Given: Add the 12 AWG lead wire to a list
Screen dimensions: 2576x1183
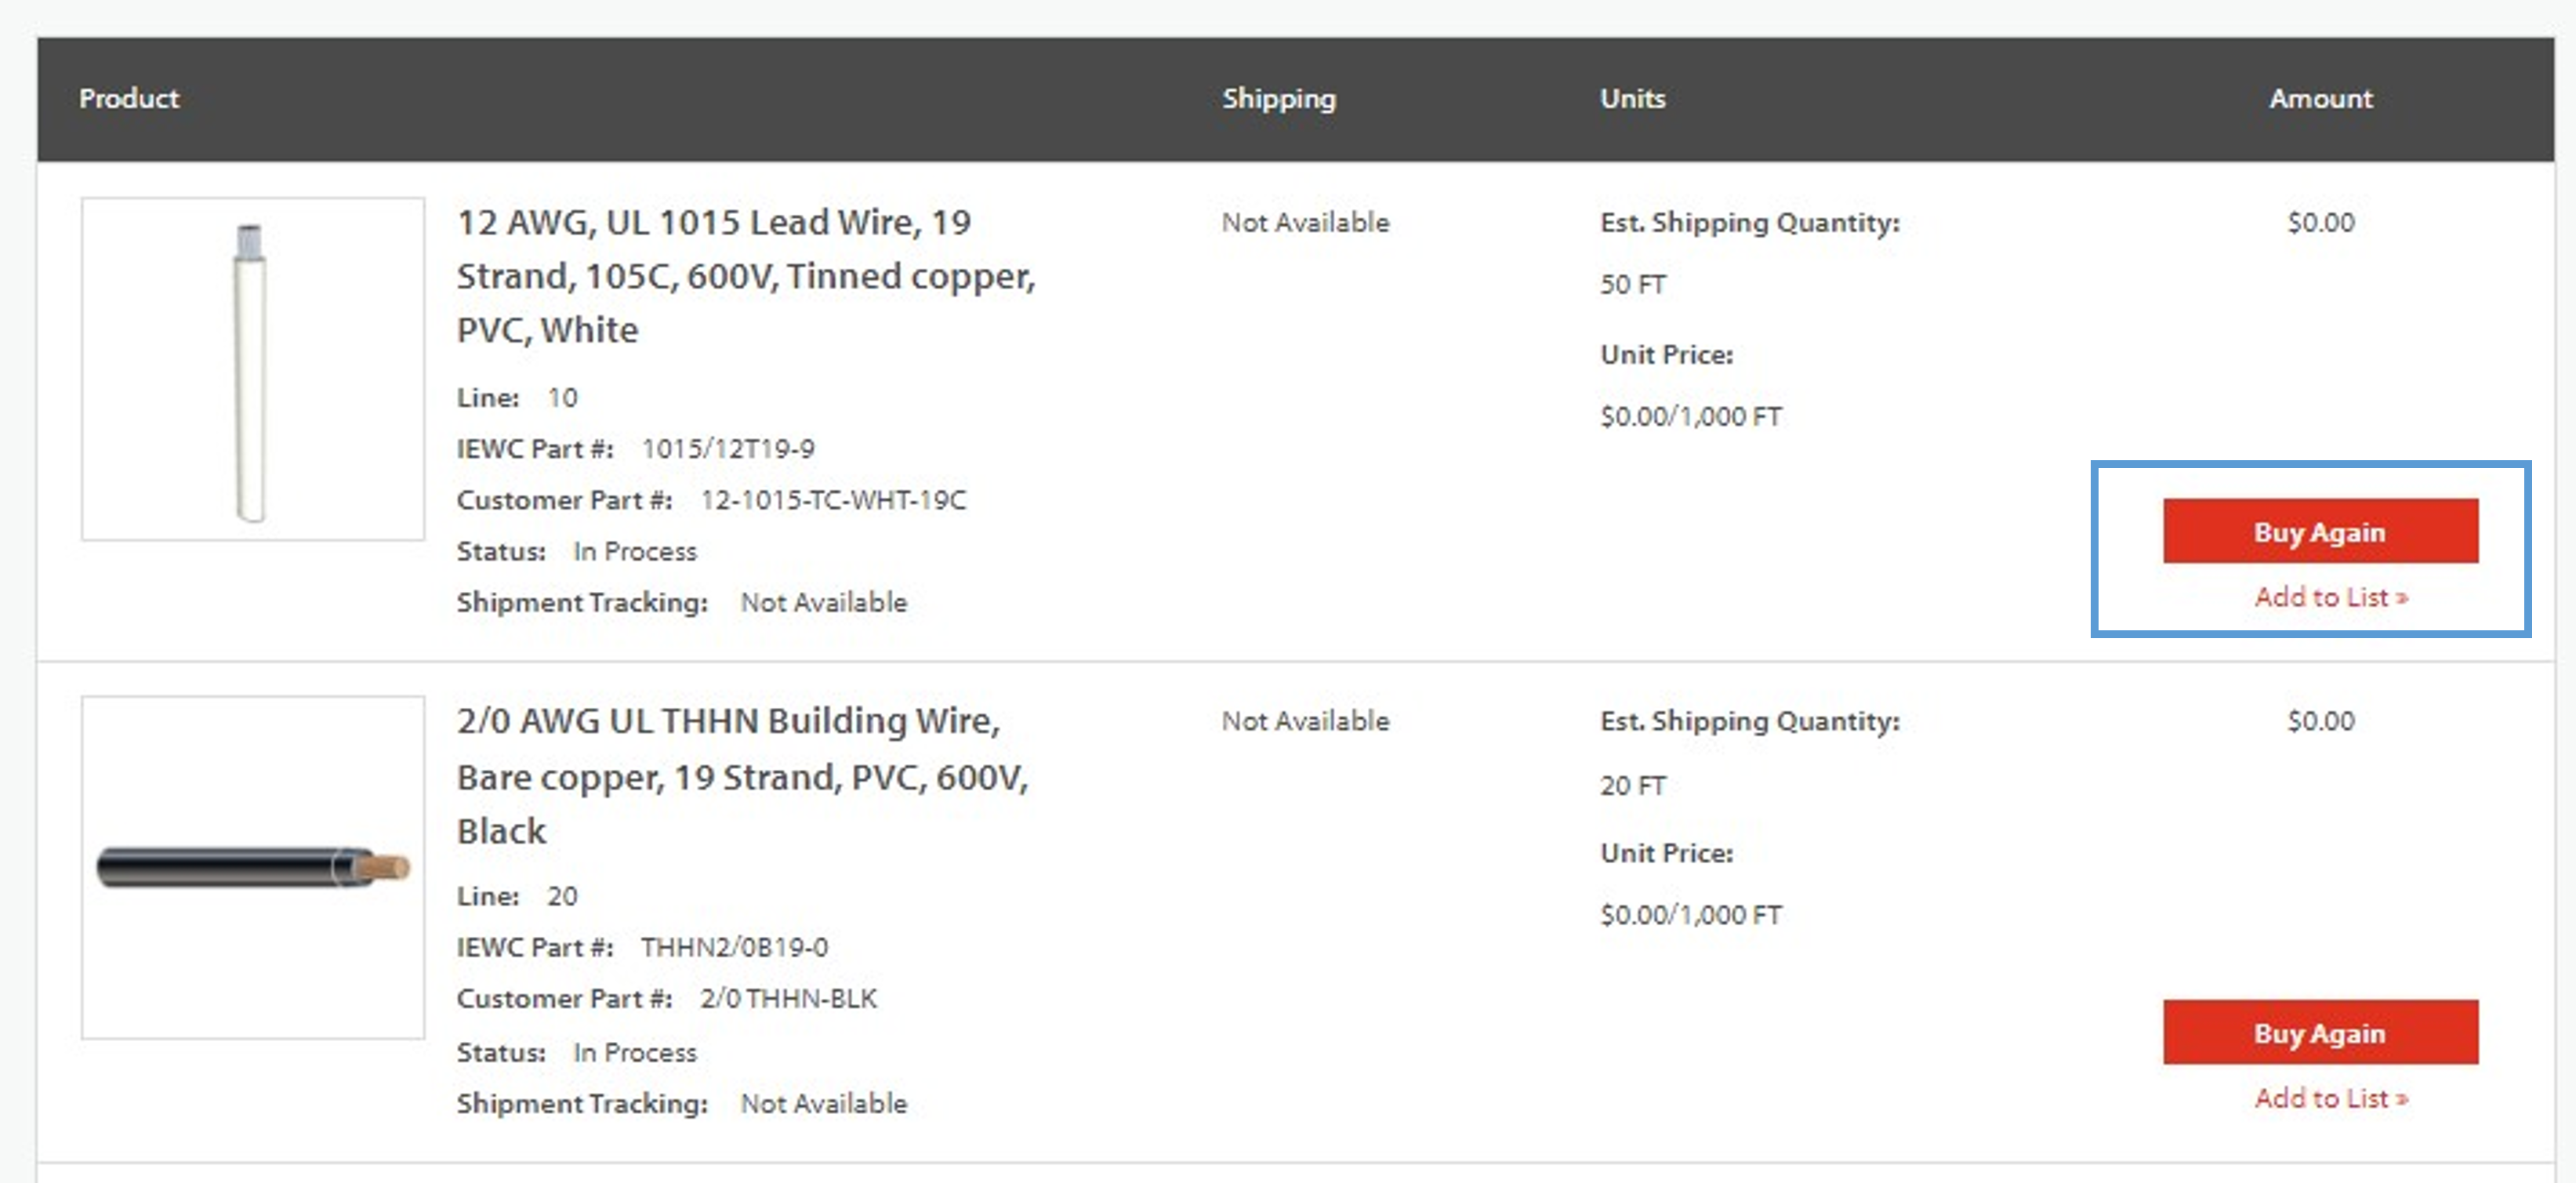Looking at the screenshot, I should tap(2330, 597).
